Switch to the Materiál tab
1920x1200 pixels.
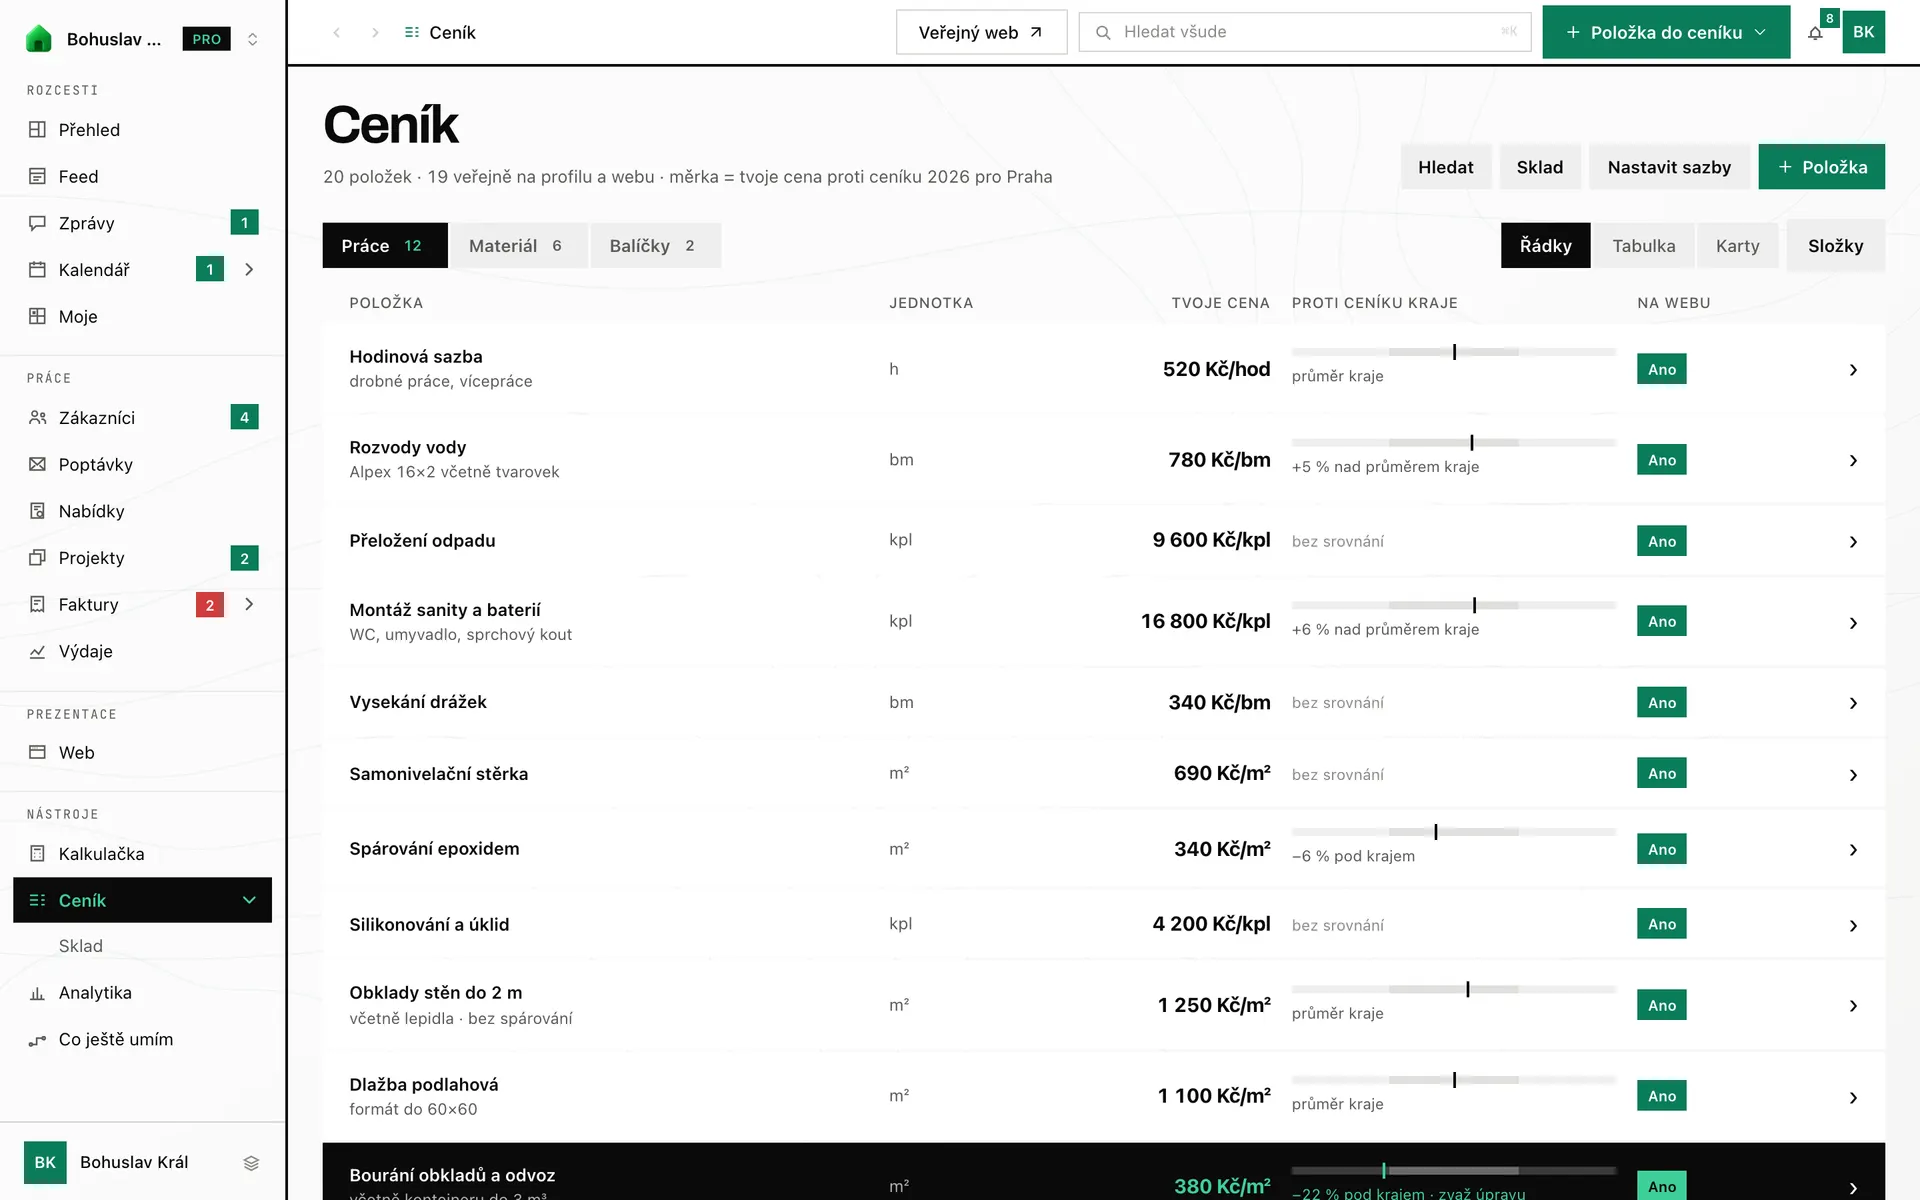517,246
